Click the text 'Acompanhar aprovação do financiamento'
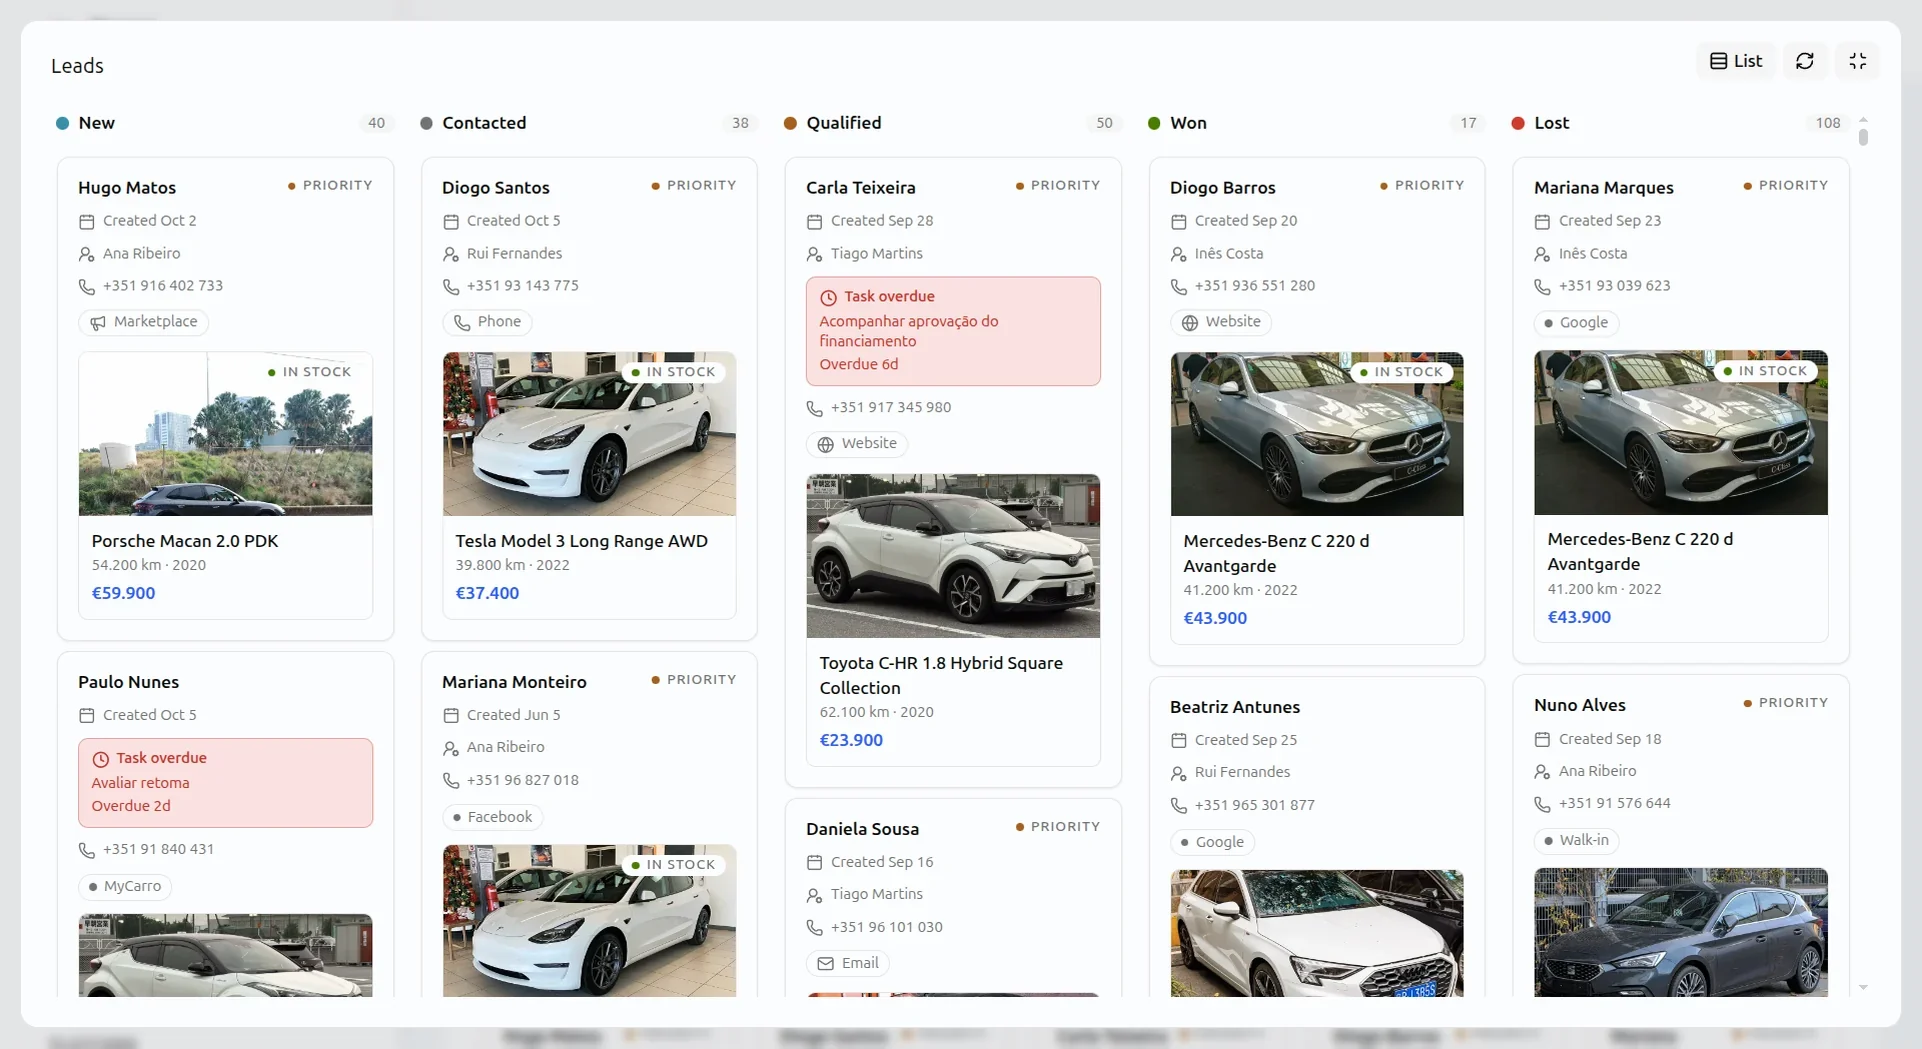The width and height of the screenshot is (1922, 1049). coord(908,331)
